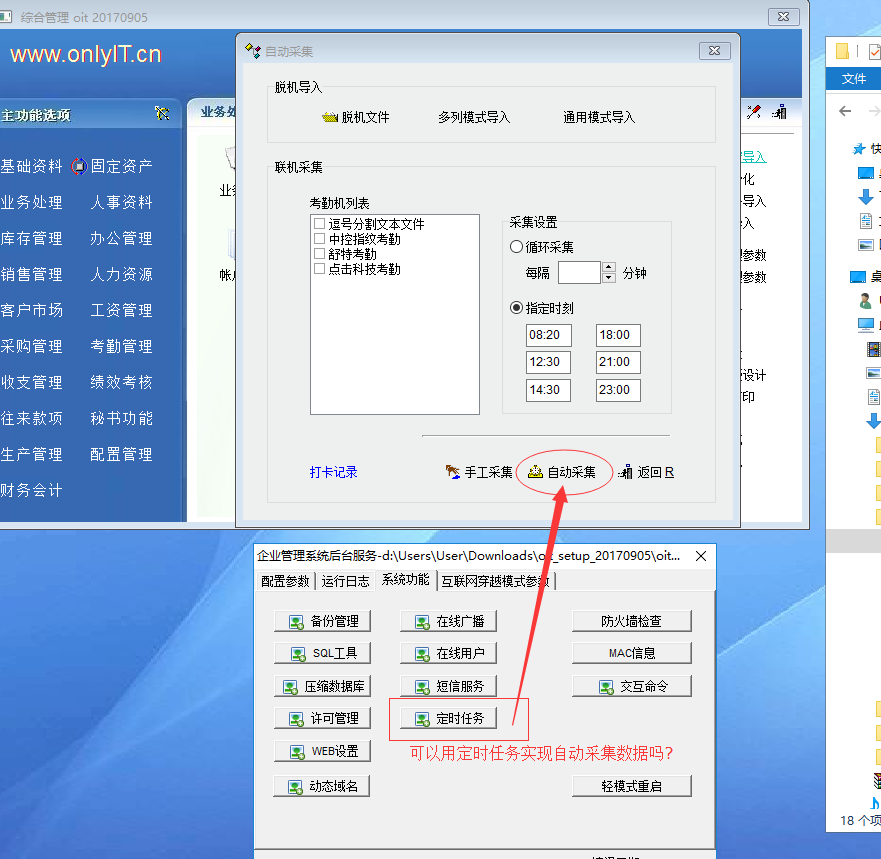Screen dimensions: 881x859
Task: Decrease the interval minutes spinner down arrow
Action: [609, 278]
